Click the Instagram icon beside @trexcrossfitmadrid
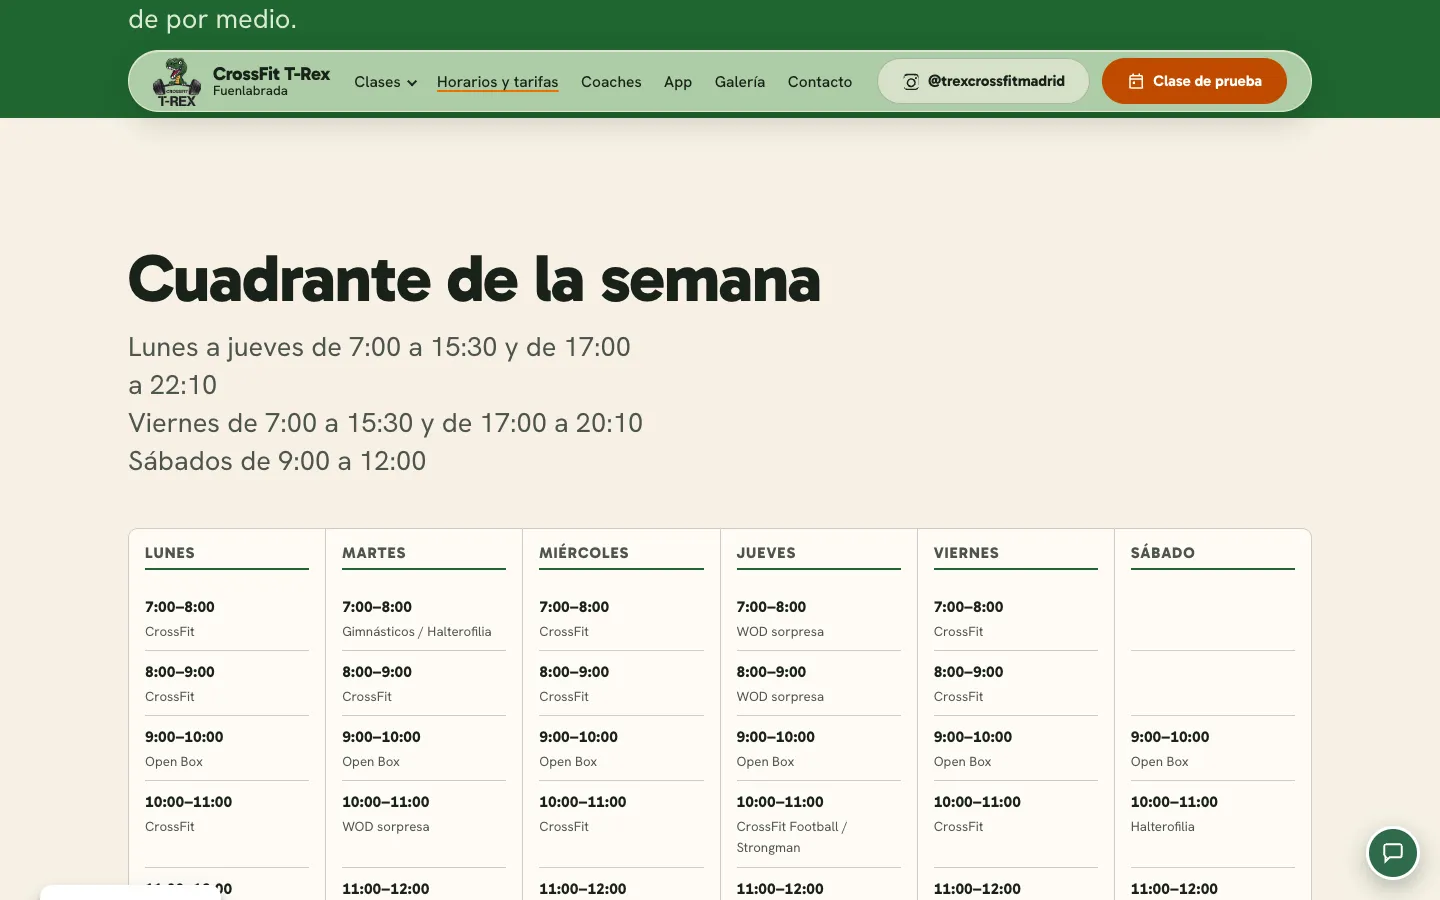The image size is (1440, 900). (x=911, y=82)
